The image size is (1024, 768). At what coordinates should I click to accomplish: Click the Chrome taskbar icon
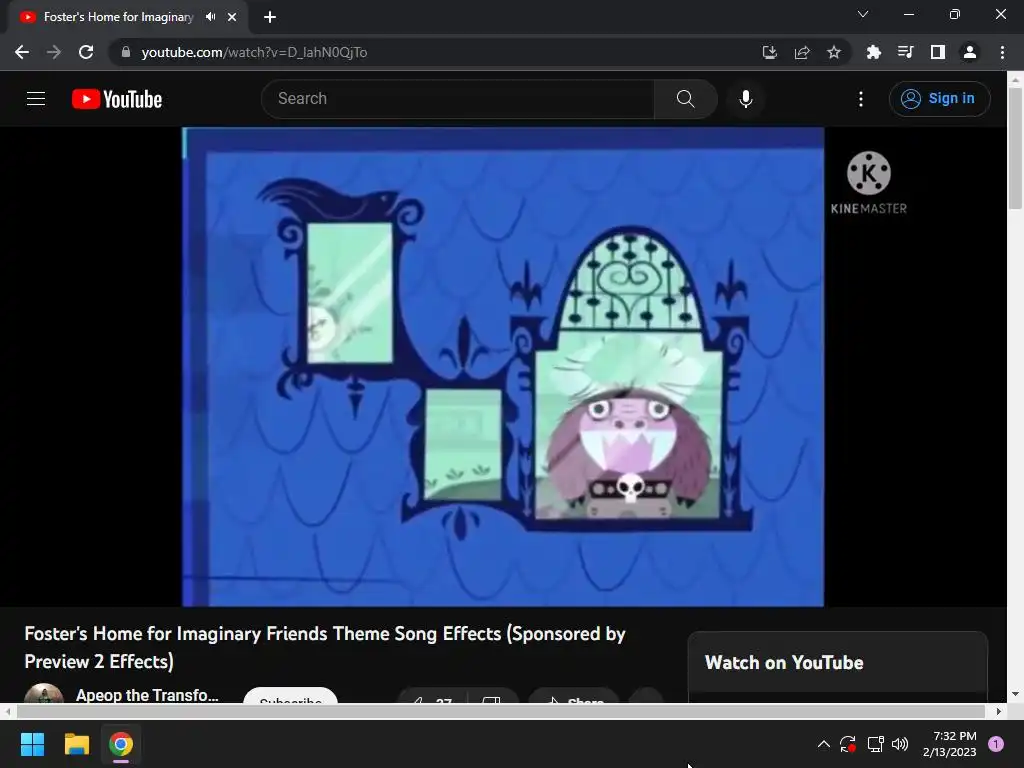121,744
